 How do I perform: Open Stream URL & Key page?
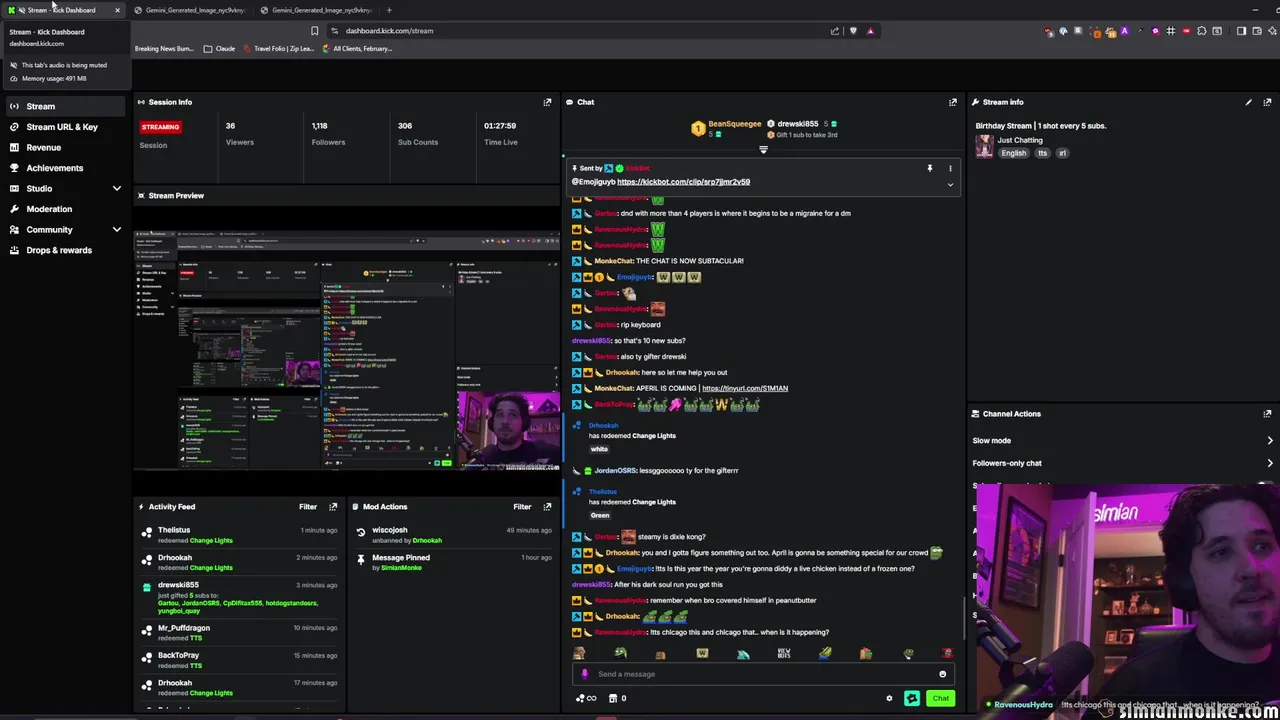(61, 127)
